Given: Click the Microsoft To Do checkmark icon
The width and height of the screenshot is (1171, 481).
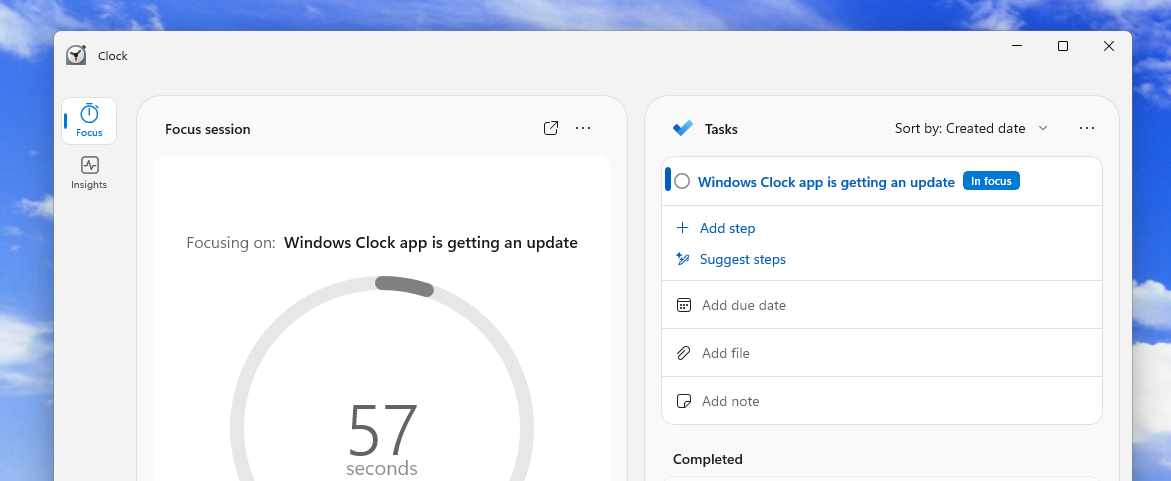Looking at the screenshot, I should (683, 128).
